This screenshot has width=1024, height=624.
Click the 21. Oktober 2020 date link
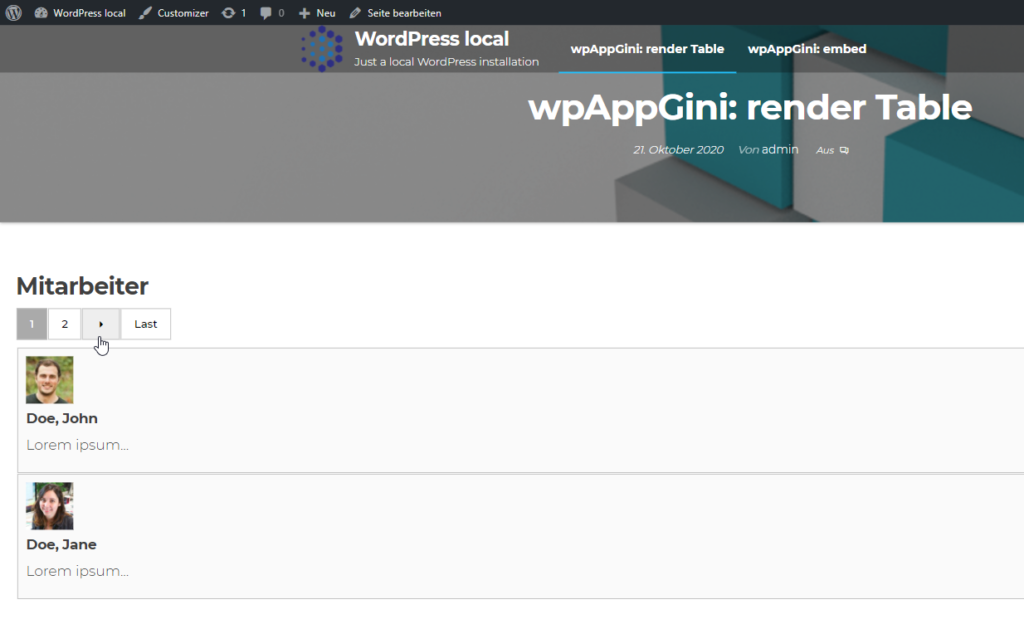pyautogui.click(x=678, y=150)
